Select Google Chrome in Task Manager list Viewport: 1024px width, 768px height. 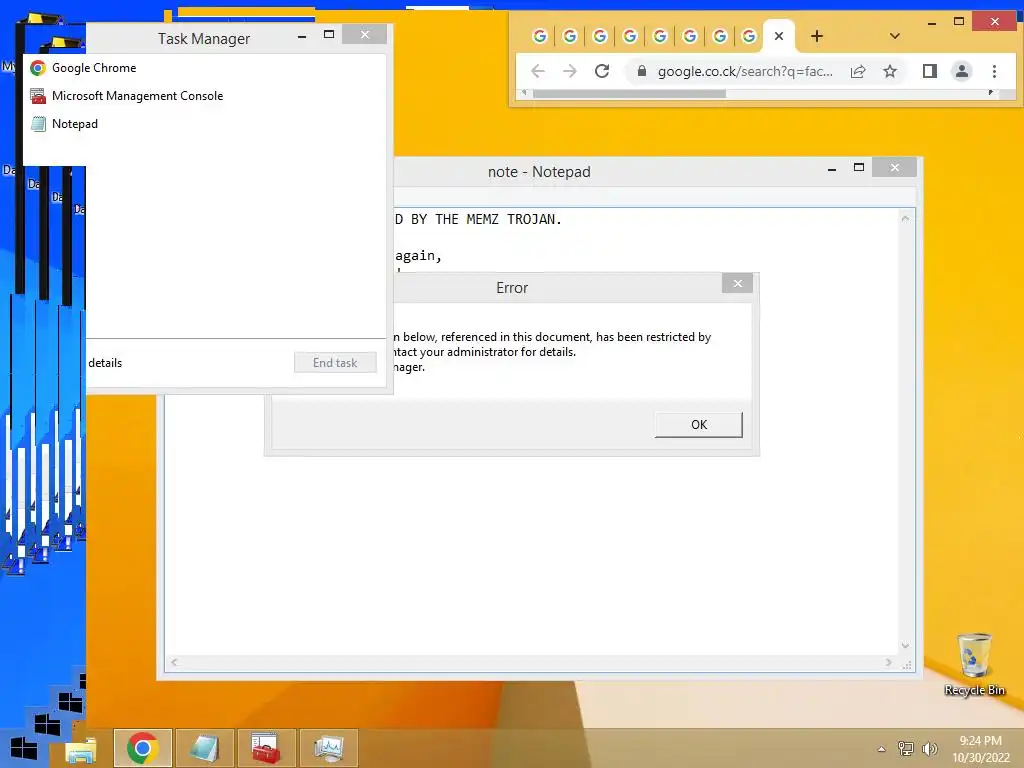204,68
